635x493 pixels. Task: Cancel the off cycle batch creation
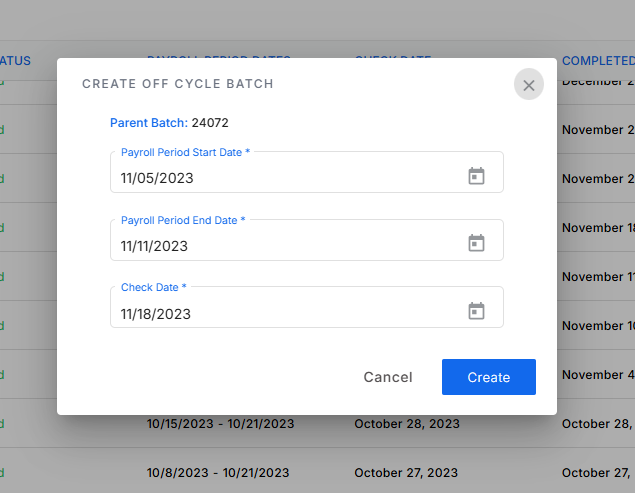point(388,377)
